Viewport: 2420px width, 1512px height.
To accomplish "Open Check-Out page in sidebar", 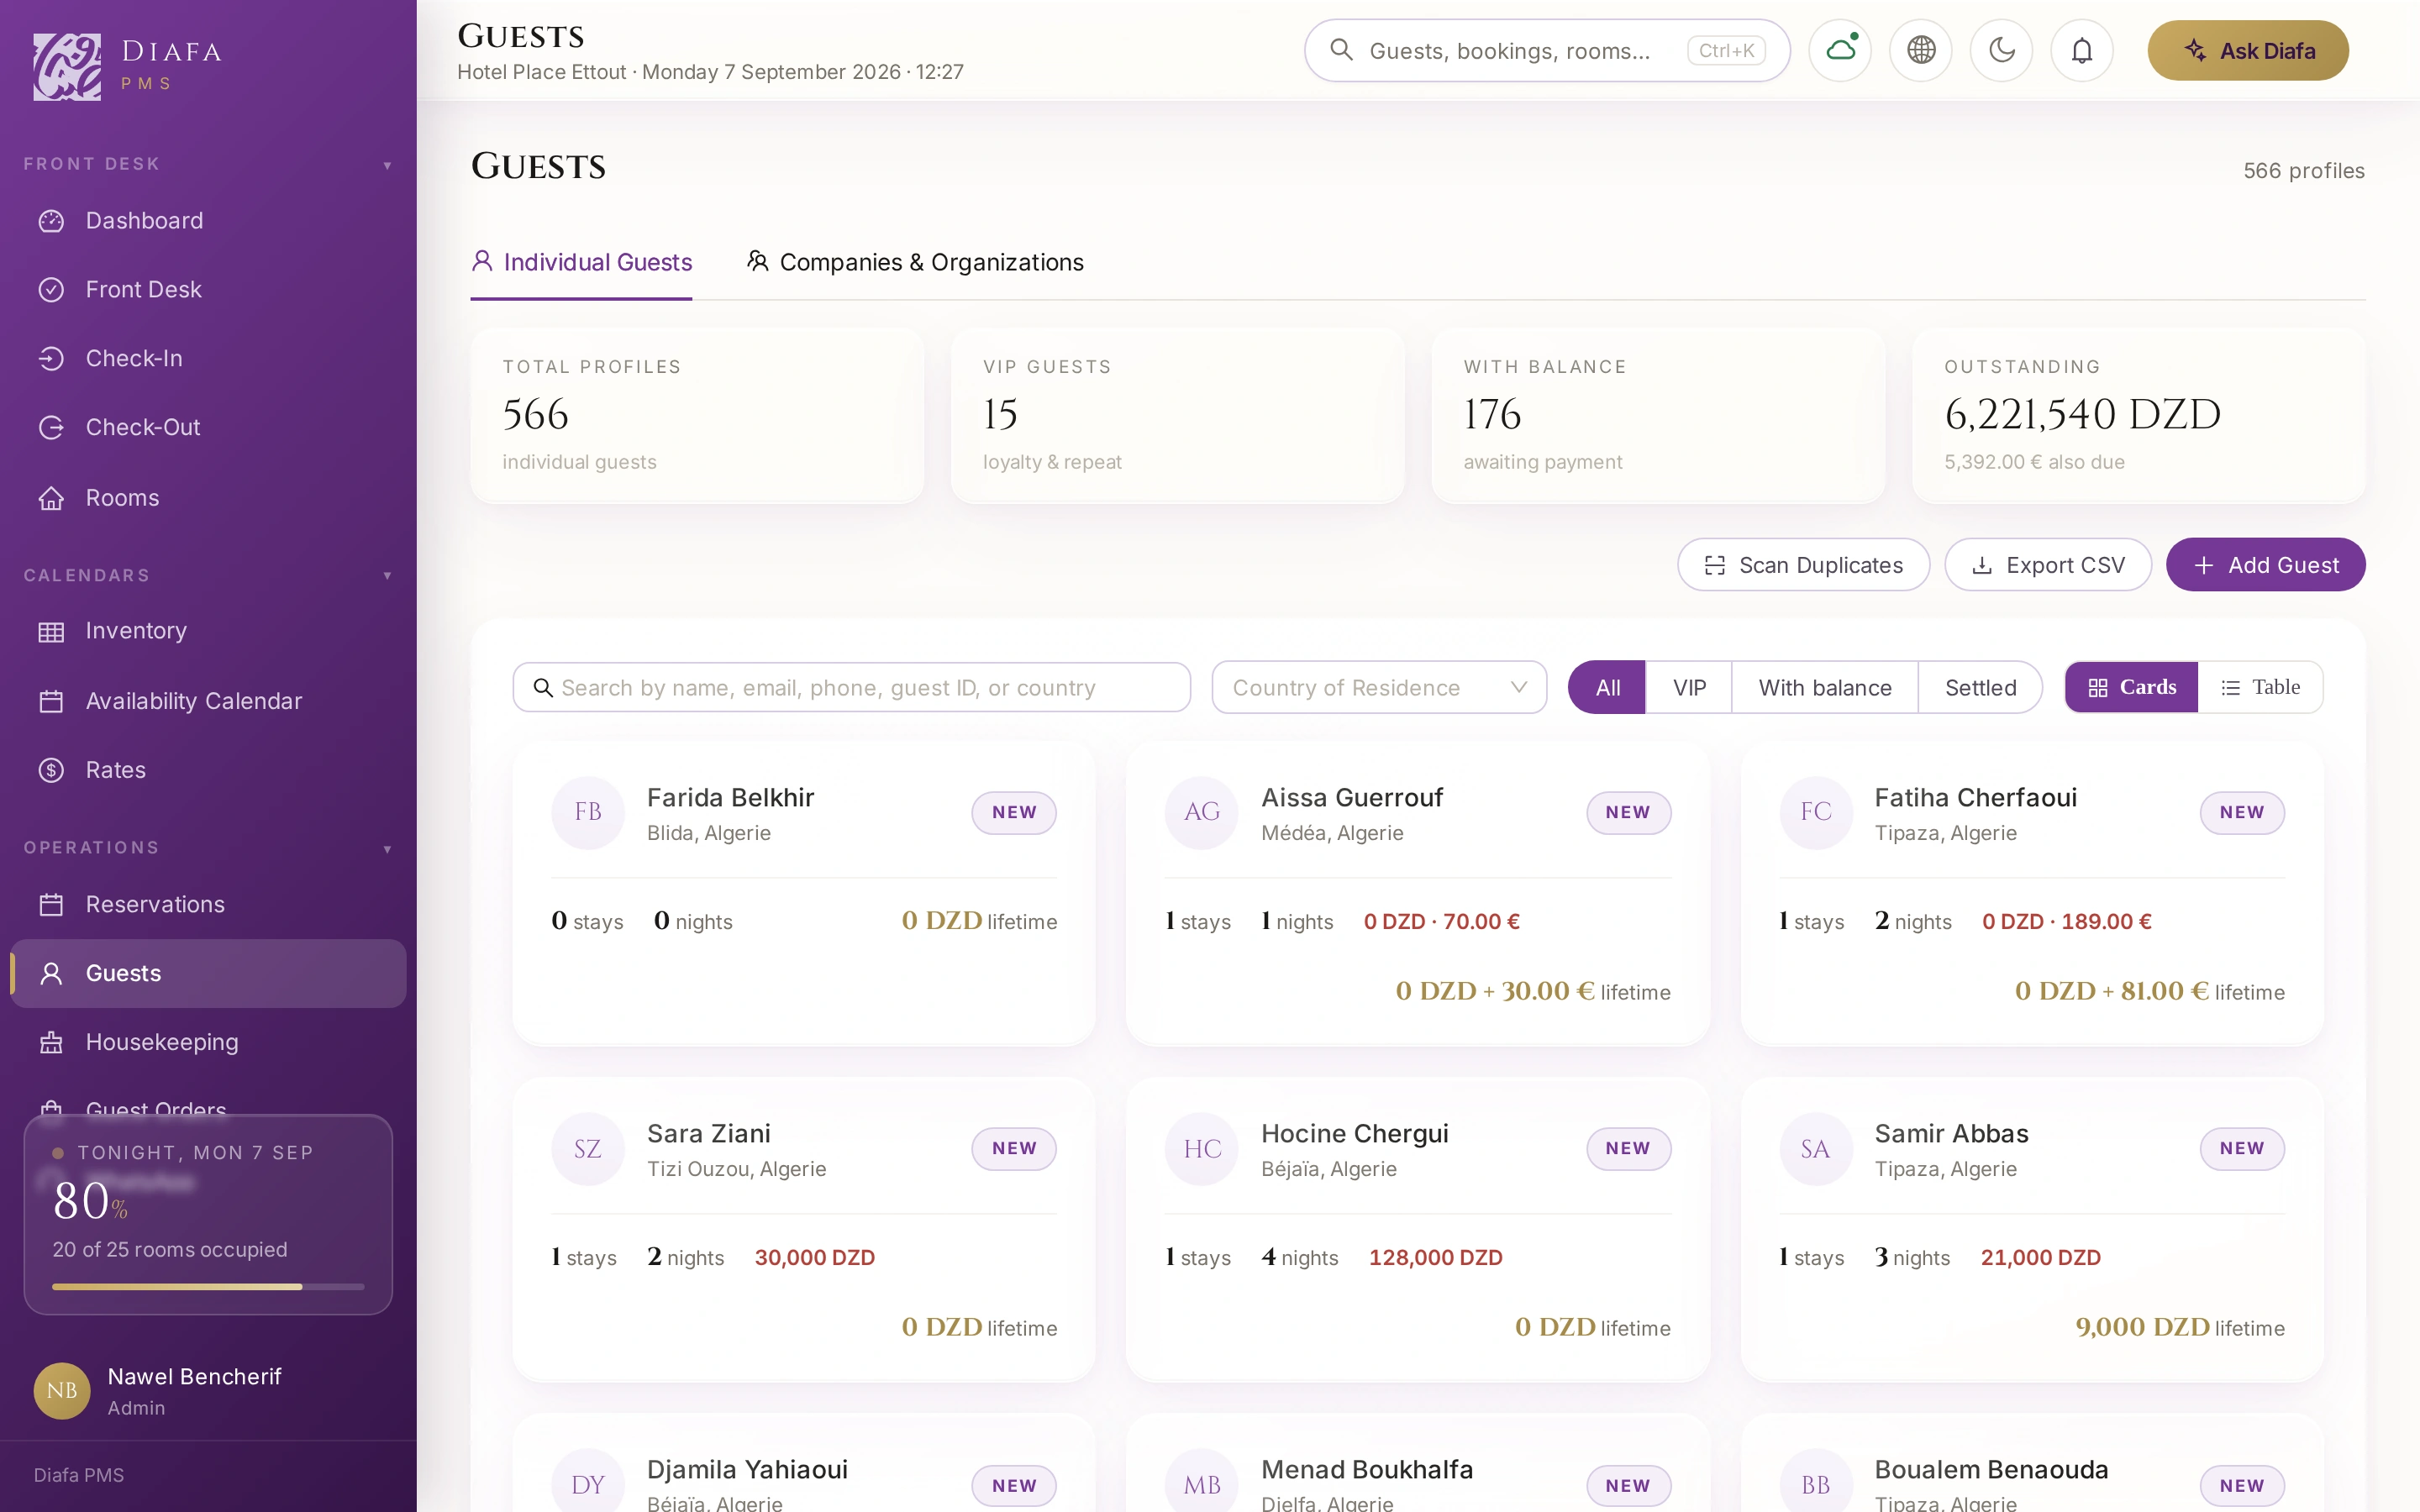I will pyautogui.click(x=208, y=427).
